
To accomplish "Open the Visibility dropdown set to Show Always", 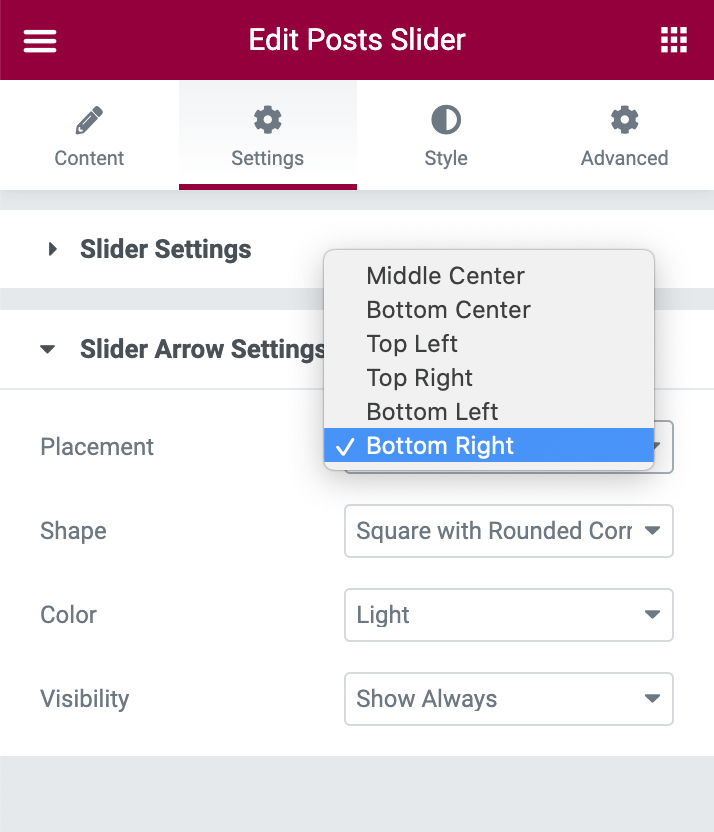I will click(508, 699).
